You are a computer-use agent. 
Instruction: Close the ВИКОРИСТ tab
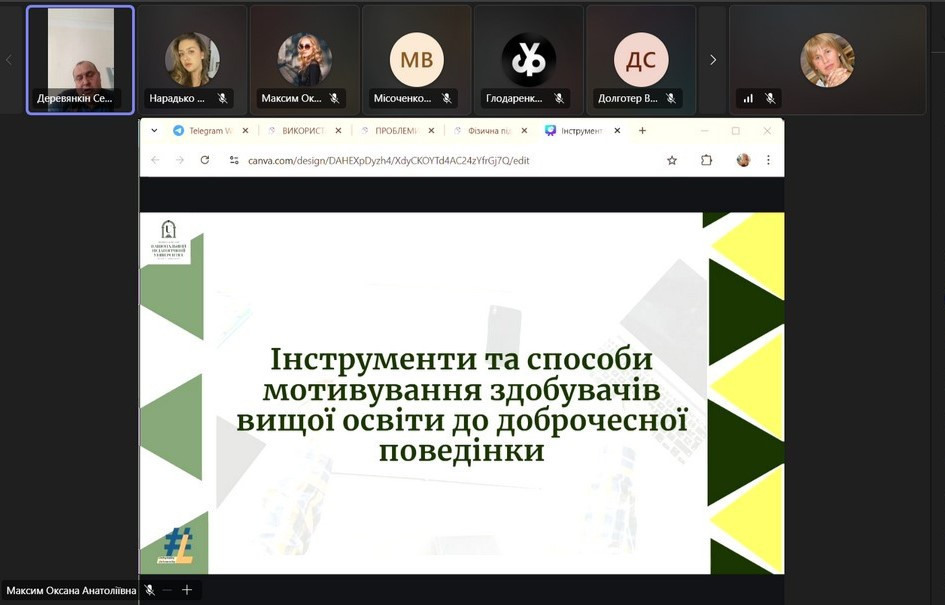point(338,130)
